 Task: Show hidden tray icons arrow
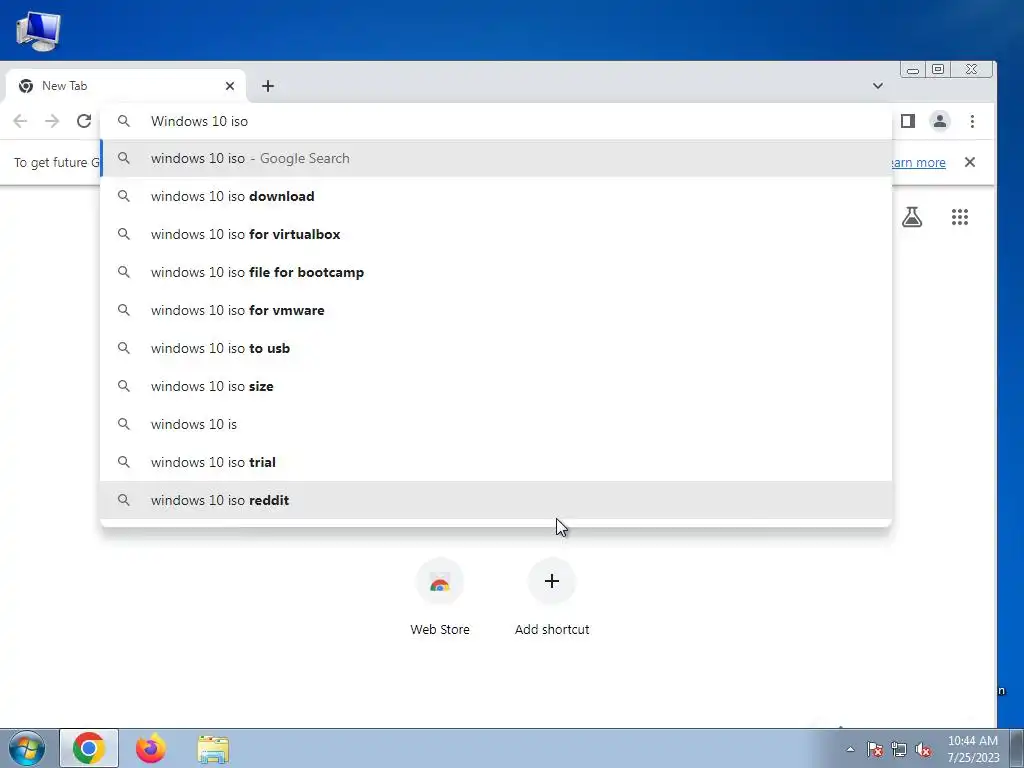(x=850, y=749)
